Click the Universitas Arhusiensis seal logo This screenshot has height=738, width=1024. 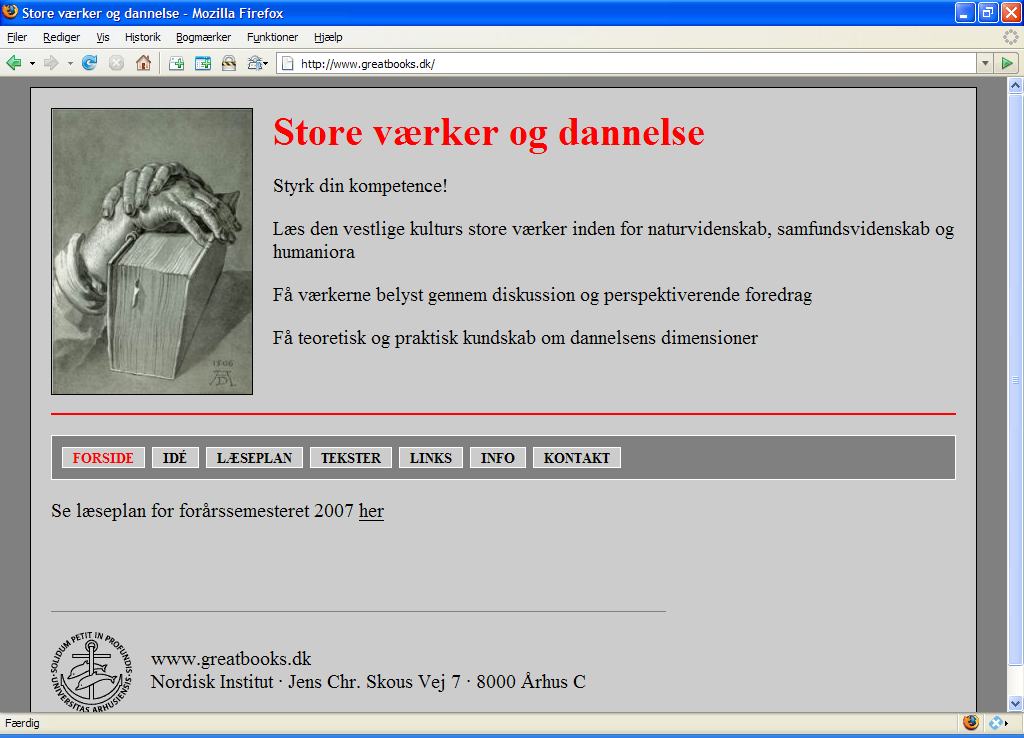pyautogui.click(x=92, y=671)
